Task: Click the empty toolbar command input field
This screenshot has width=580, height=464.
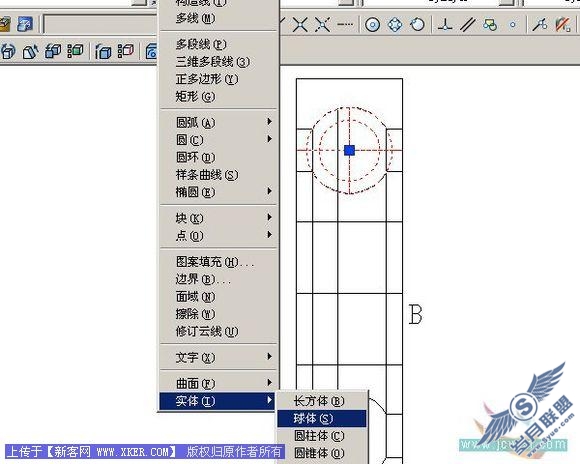Action: [x=101, y=24]
